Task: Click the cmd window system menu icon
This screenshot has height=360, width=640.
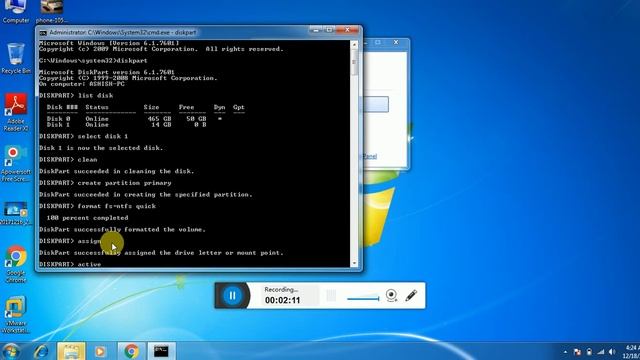Action: pos(43,33)
